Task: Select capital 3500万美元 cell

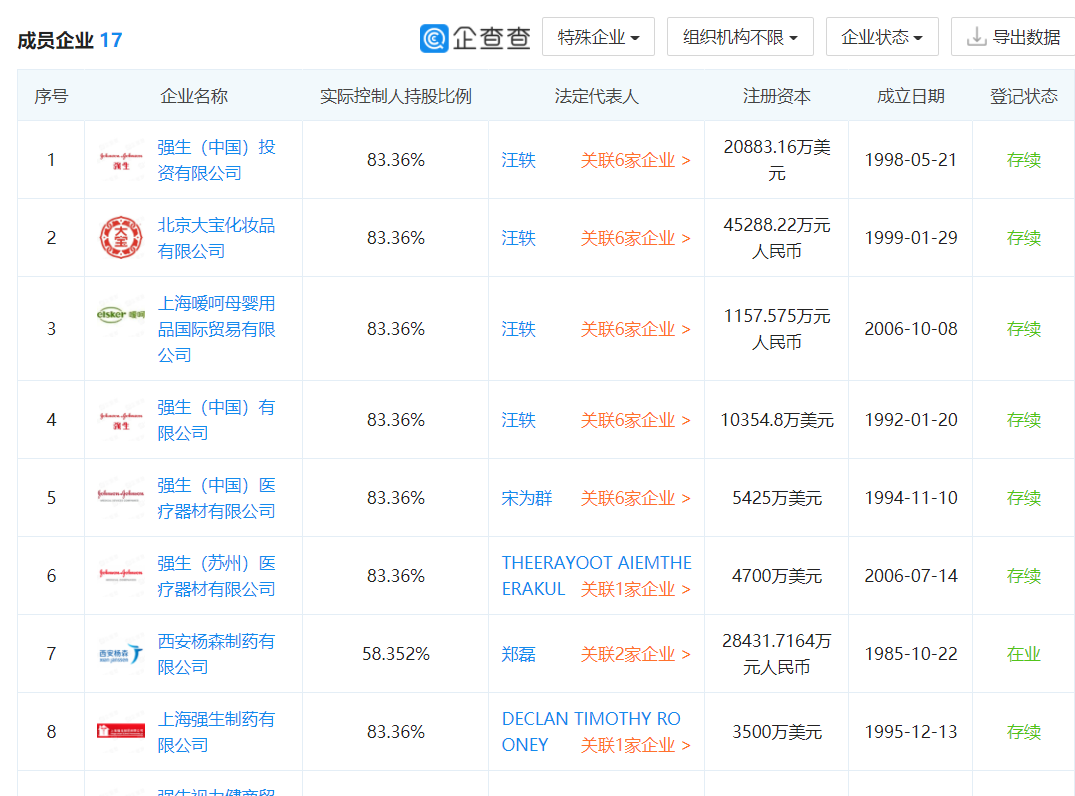Action: pos(777,732)
